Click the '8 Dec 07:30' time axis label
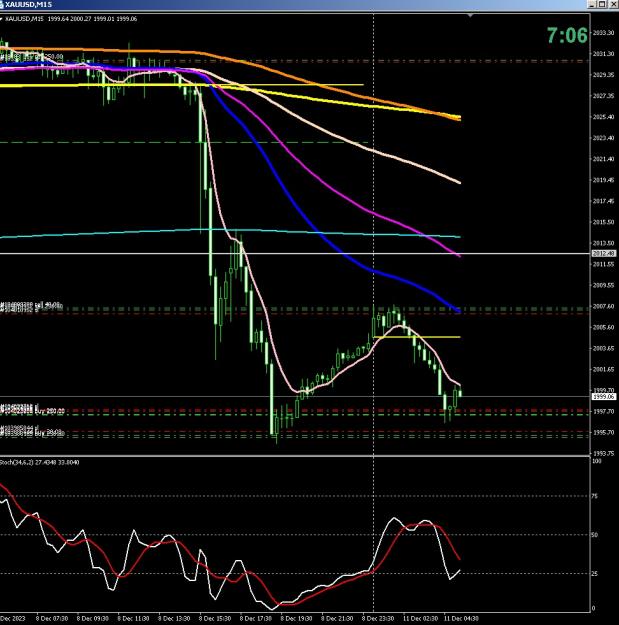Image resolution: width=619 pixels, height=625 pixels. [52, 619]
